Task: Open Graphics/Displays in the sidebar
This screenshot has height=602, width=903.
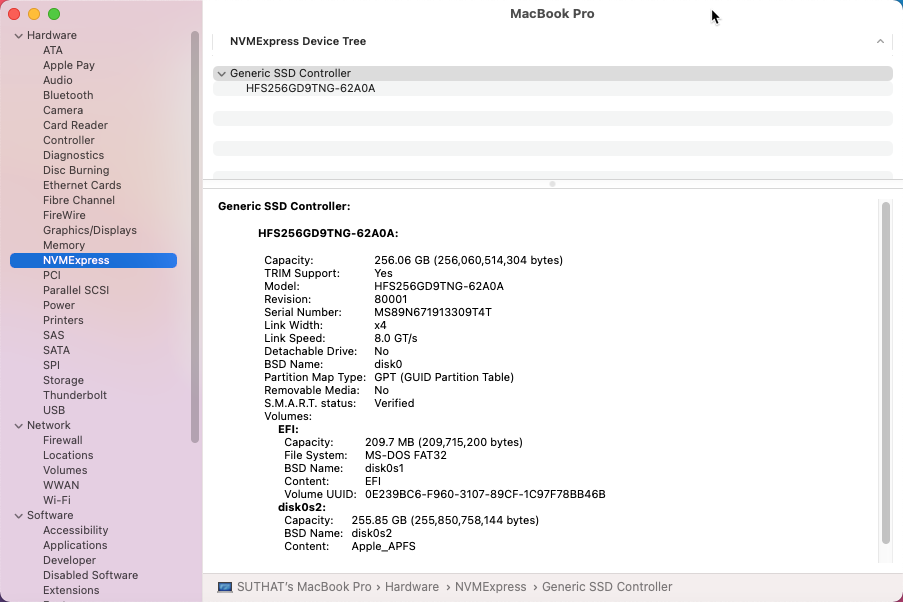Action: [x=90, y=230]
